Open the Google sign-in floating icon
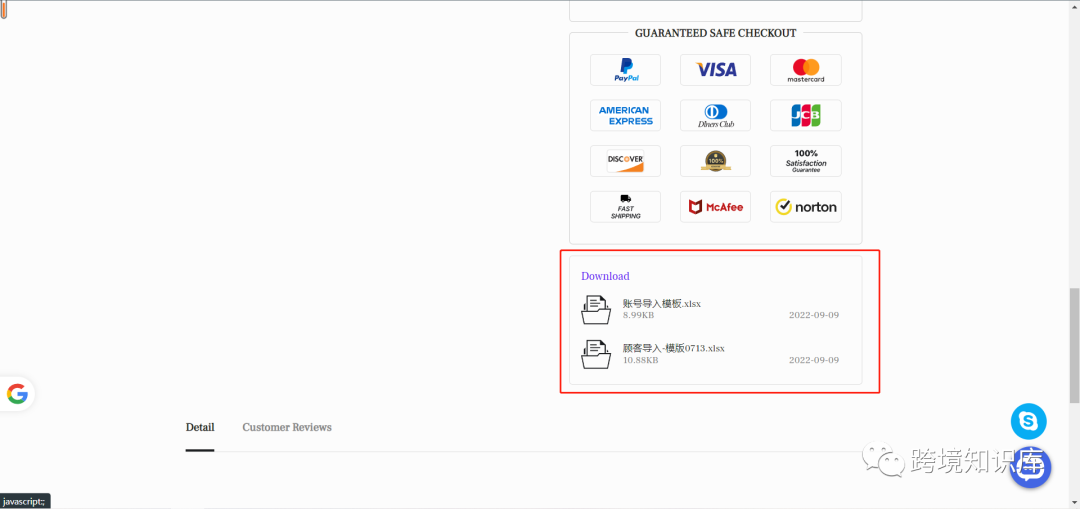 pos(17,394)
